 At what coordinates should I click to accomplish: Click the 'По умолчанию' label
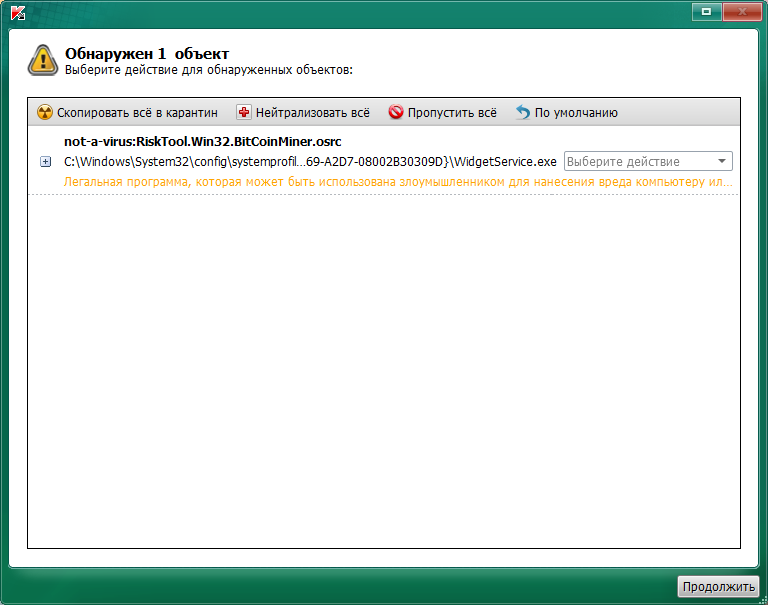(x=576, y=113)
